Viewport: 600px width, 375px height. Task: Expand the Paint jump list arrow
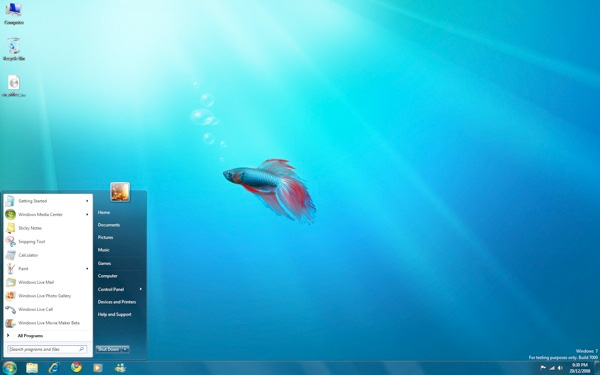pos(87,269)
